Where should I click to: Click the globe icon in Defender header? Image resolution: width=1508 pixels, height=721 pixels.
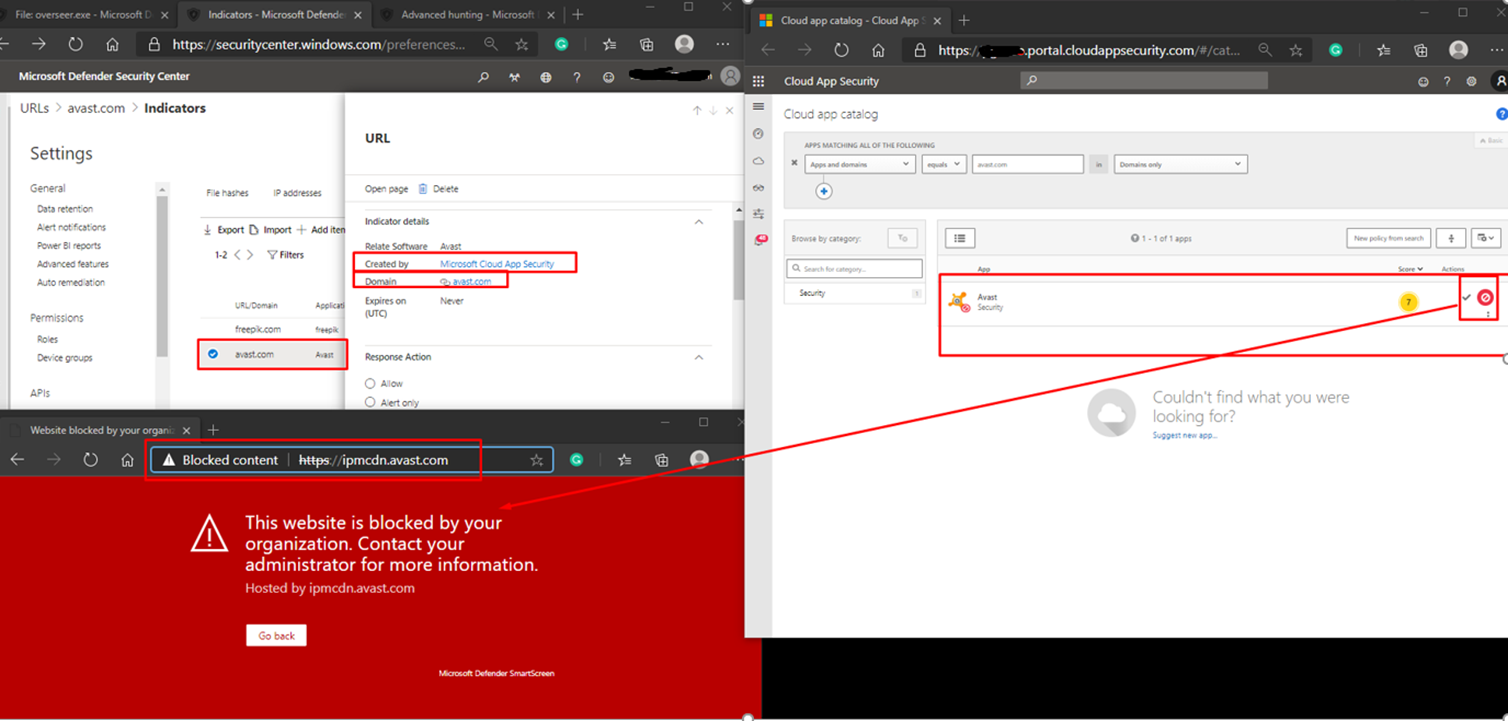pos(546,77)
